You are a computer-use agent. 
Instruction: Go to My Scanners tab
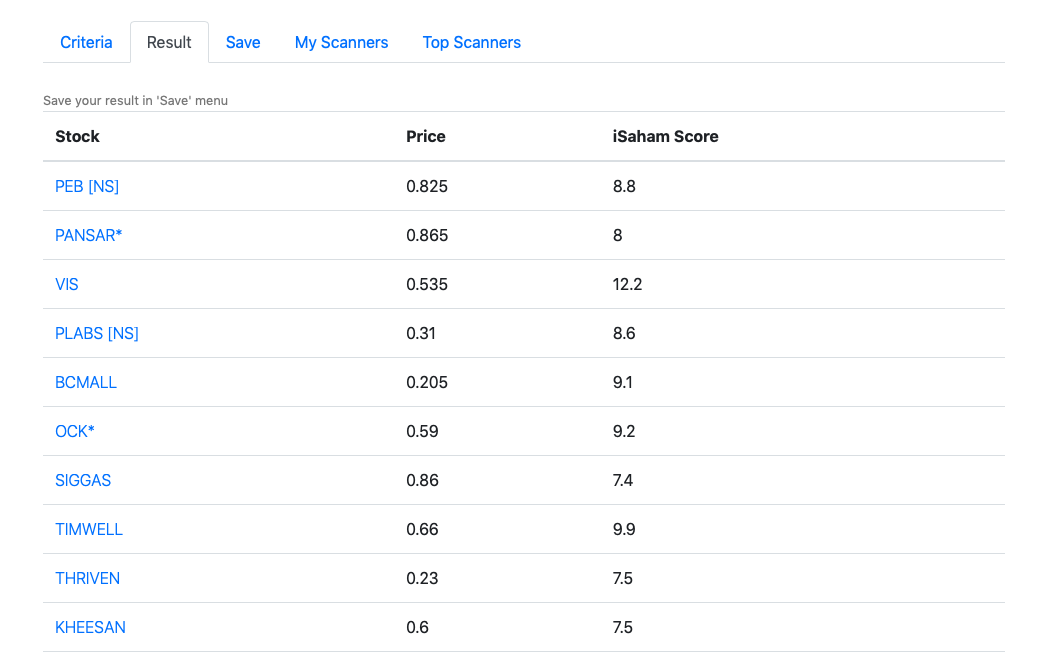click(341, 43)
